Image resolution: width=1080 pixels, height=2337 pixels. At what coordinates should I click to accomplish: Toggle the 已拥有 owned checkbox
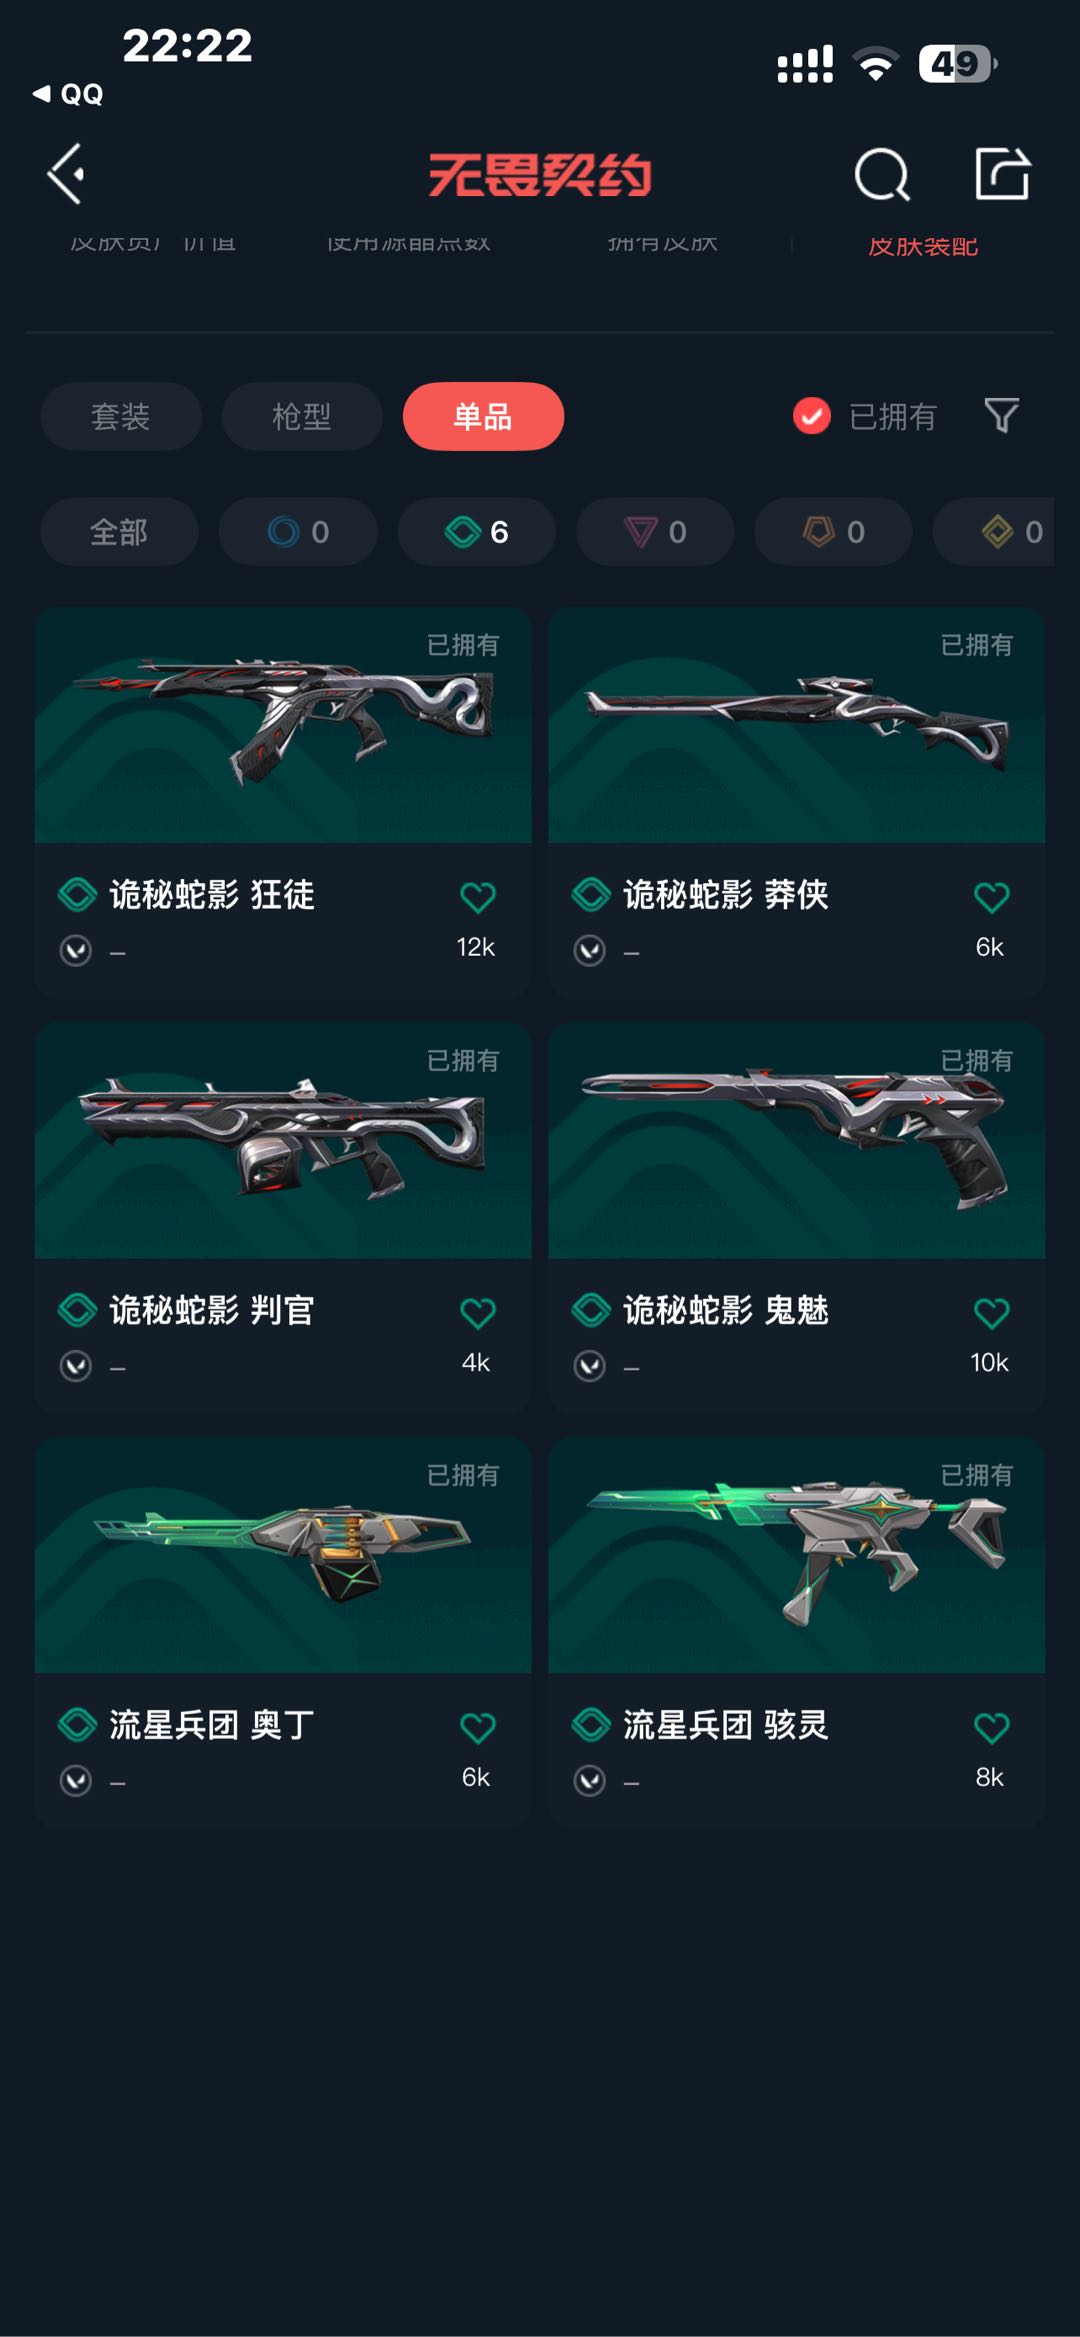tap(811, 416)
